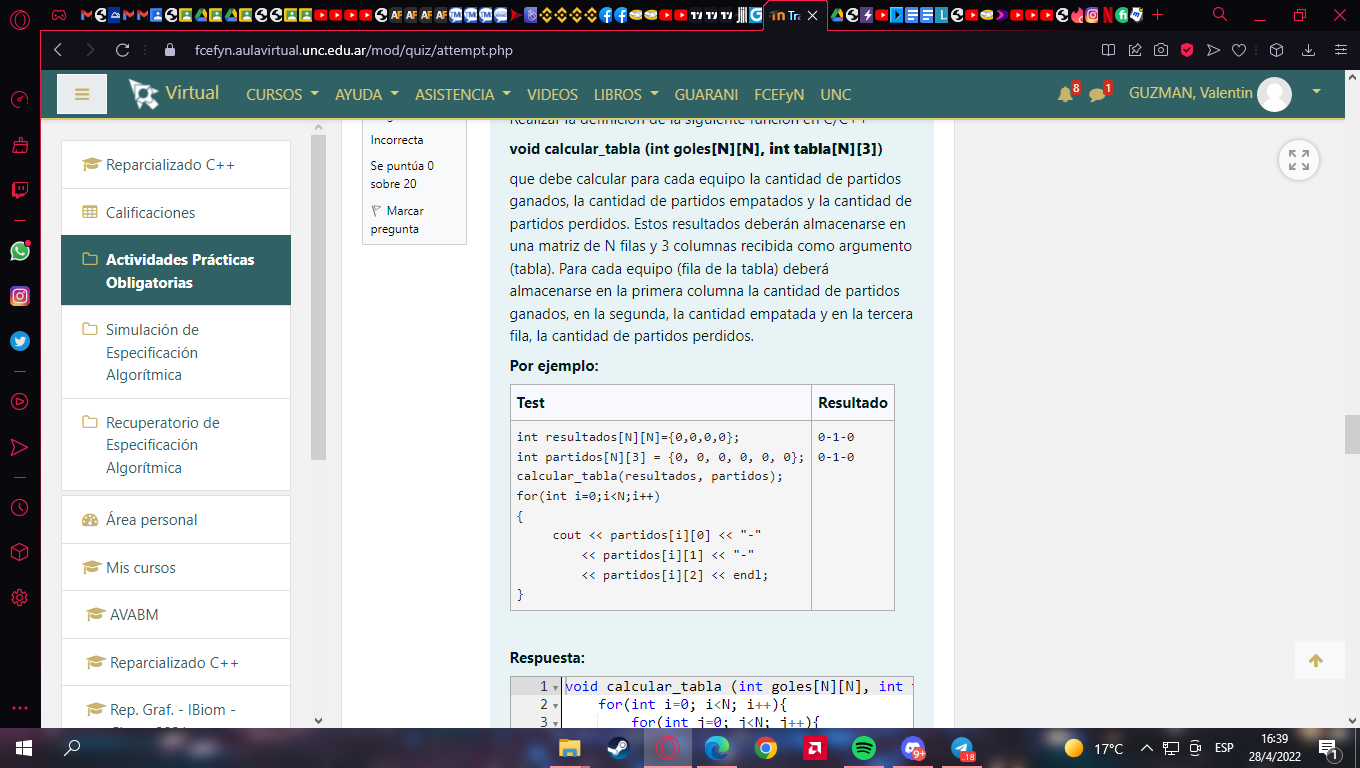Open the VIDEOS menu item
The width and height of the screenshot is (1360, 768).
(x=552, y=94)
